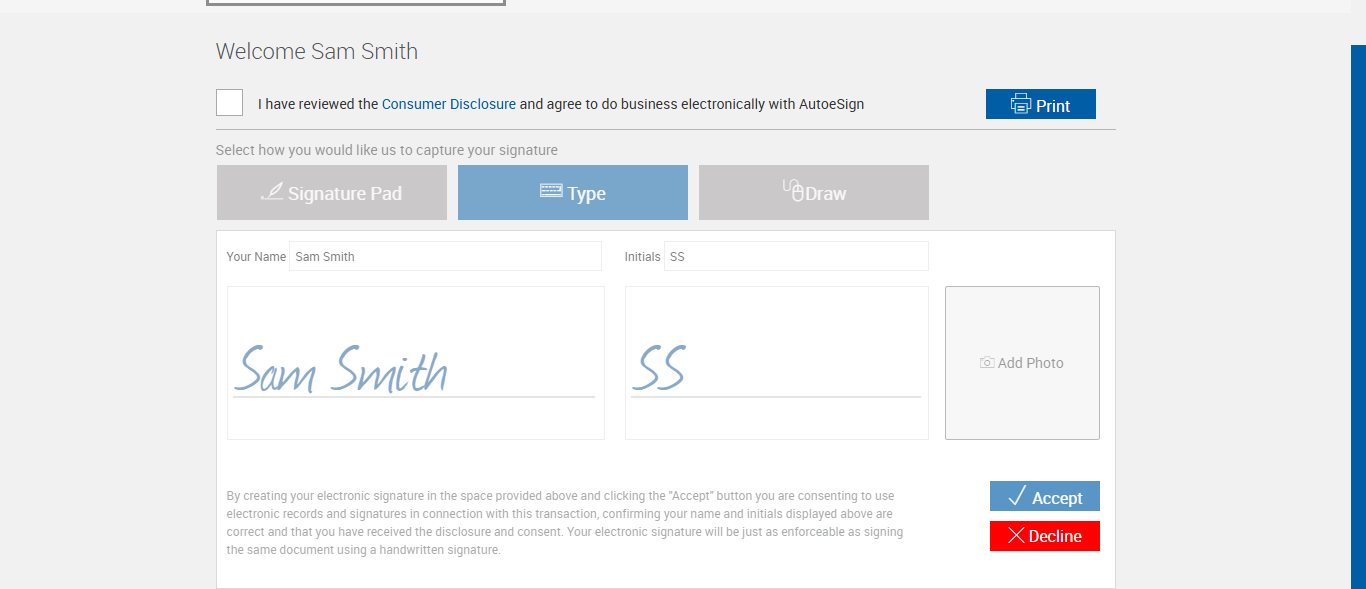
Task: Click the Print button
Action: [1040, 105]
